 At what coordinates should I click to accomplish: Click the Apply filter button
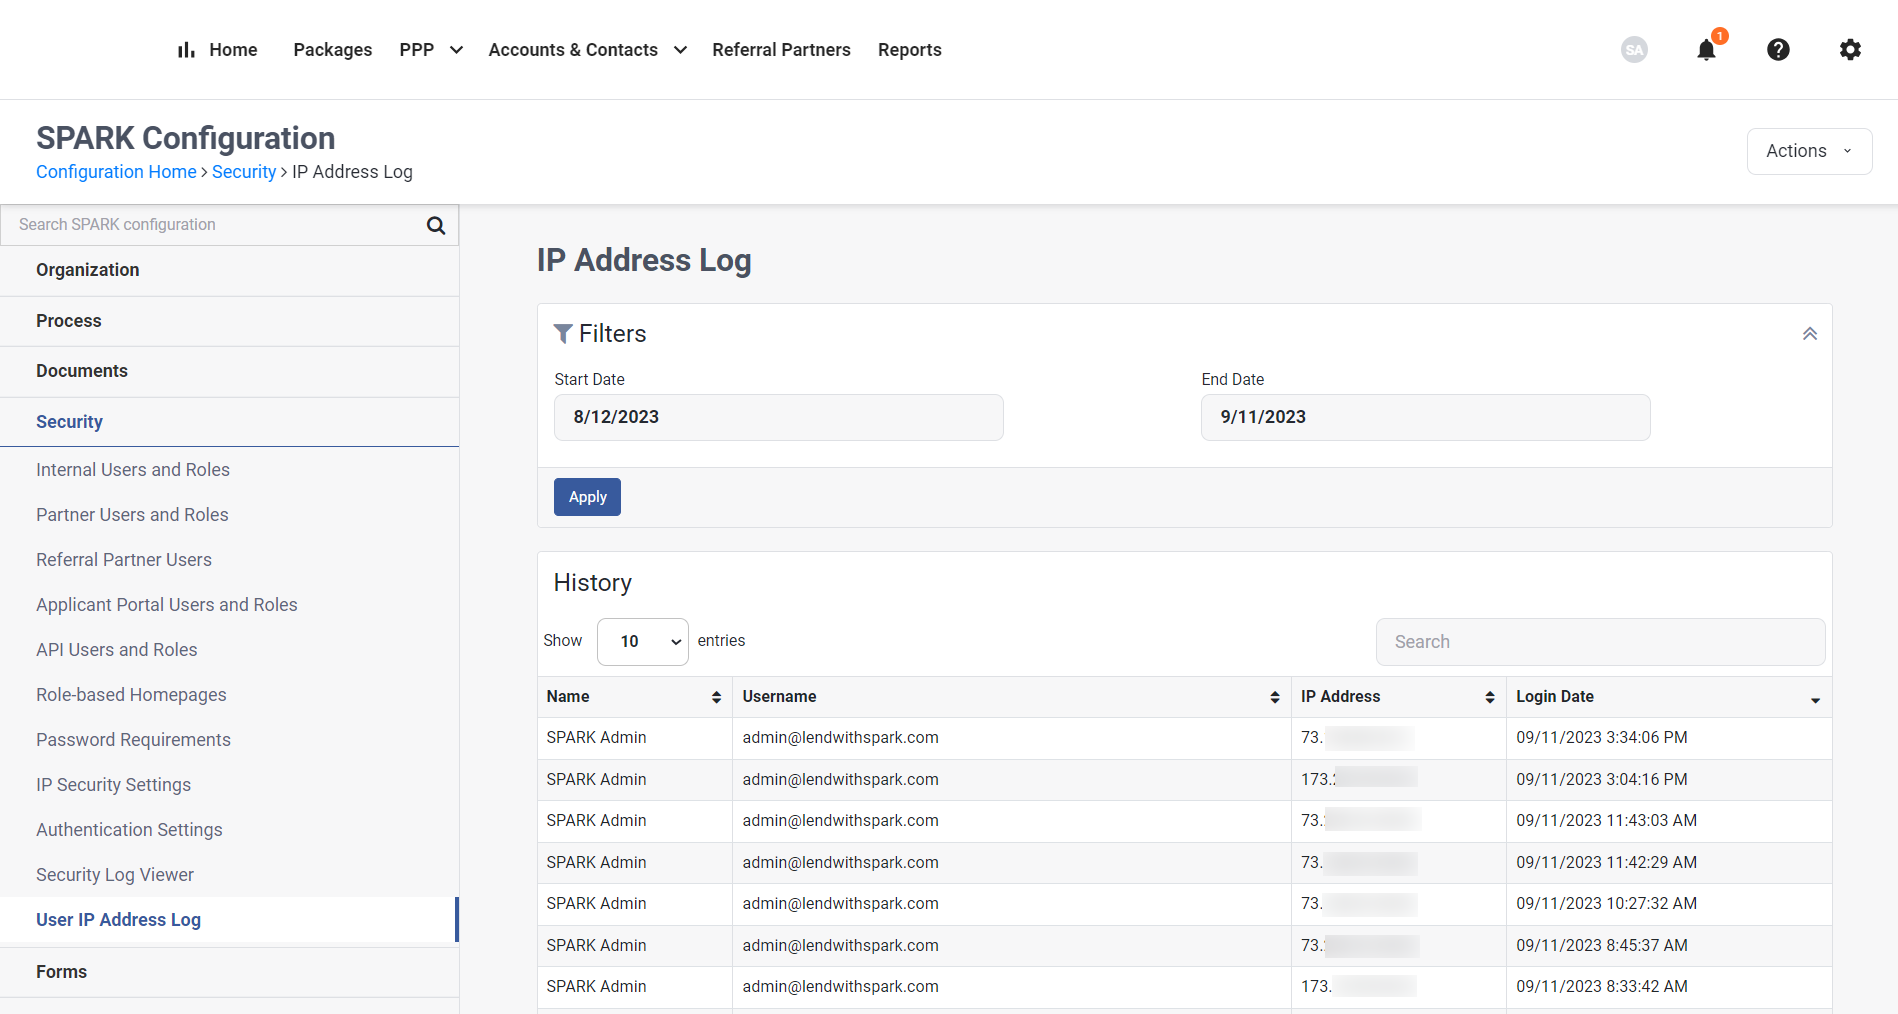[x=587, y=497]
